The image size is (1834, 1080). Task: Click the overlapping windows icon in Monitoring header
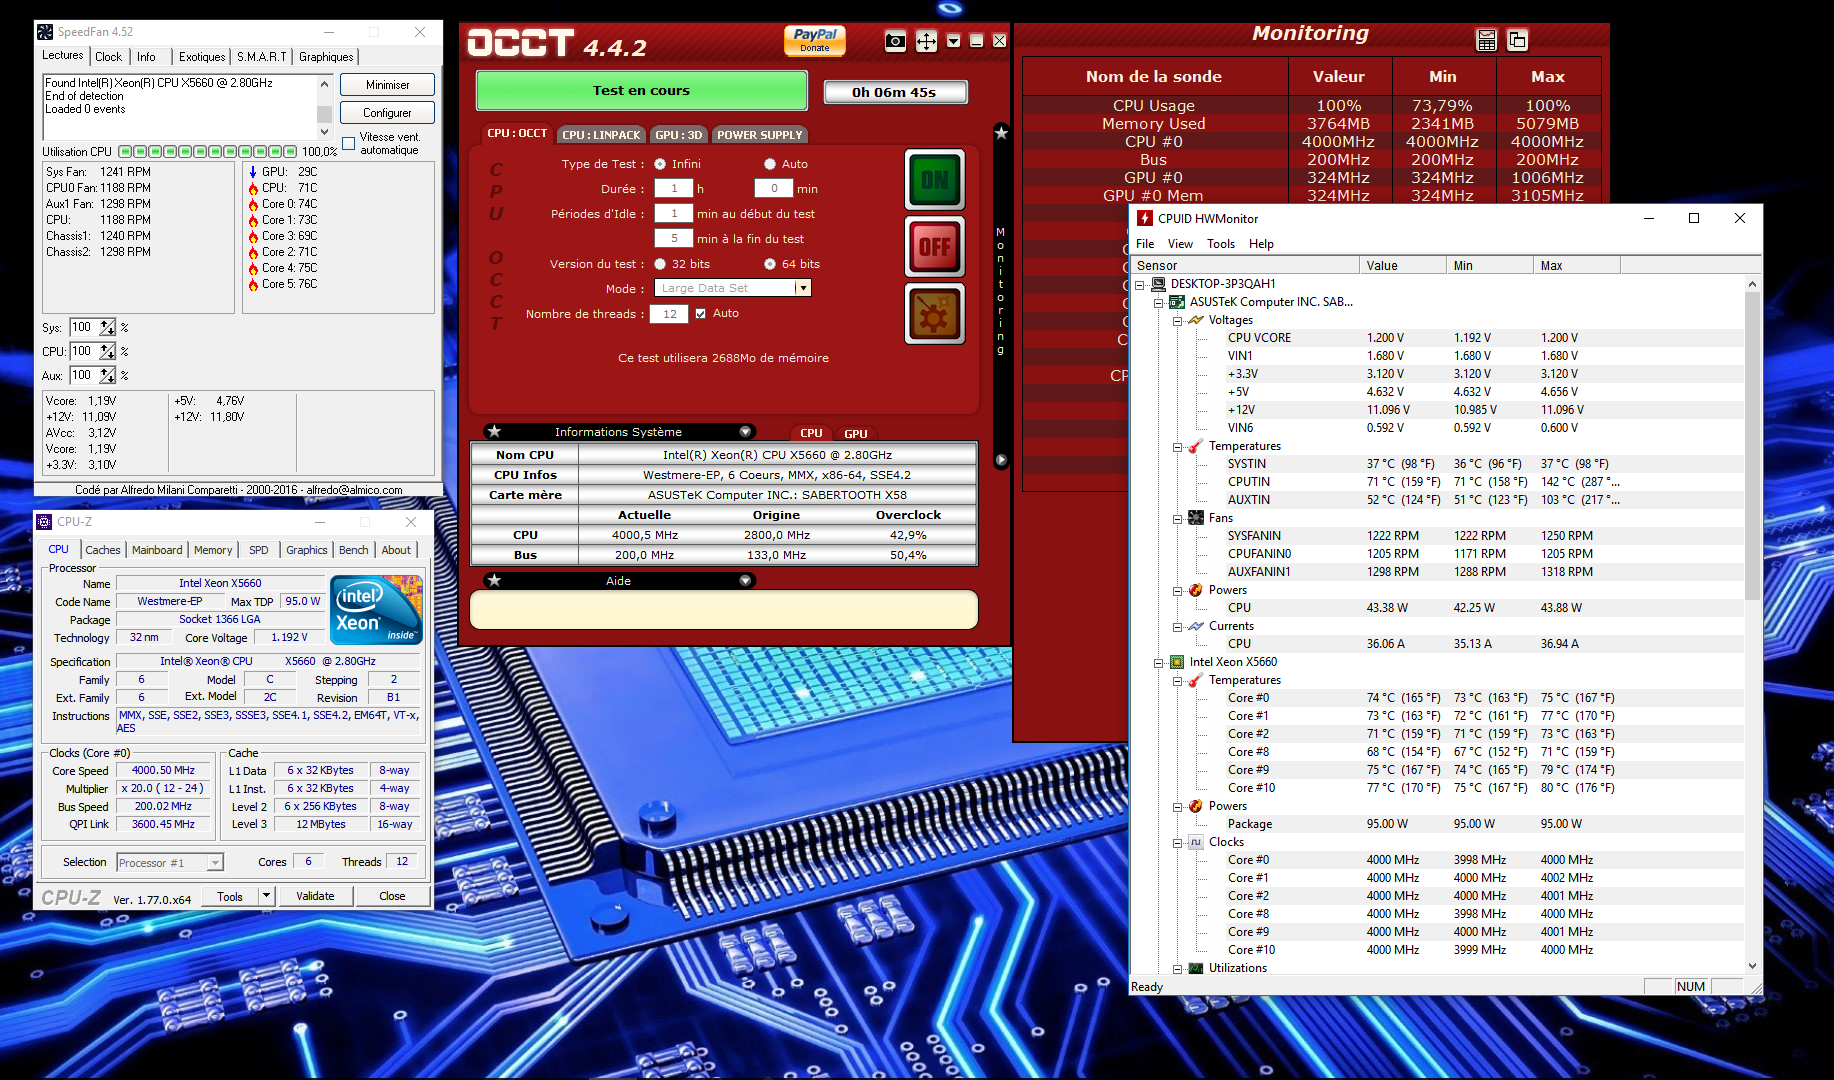pyautogui.click(x=1517, y=40)
